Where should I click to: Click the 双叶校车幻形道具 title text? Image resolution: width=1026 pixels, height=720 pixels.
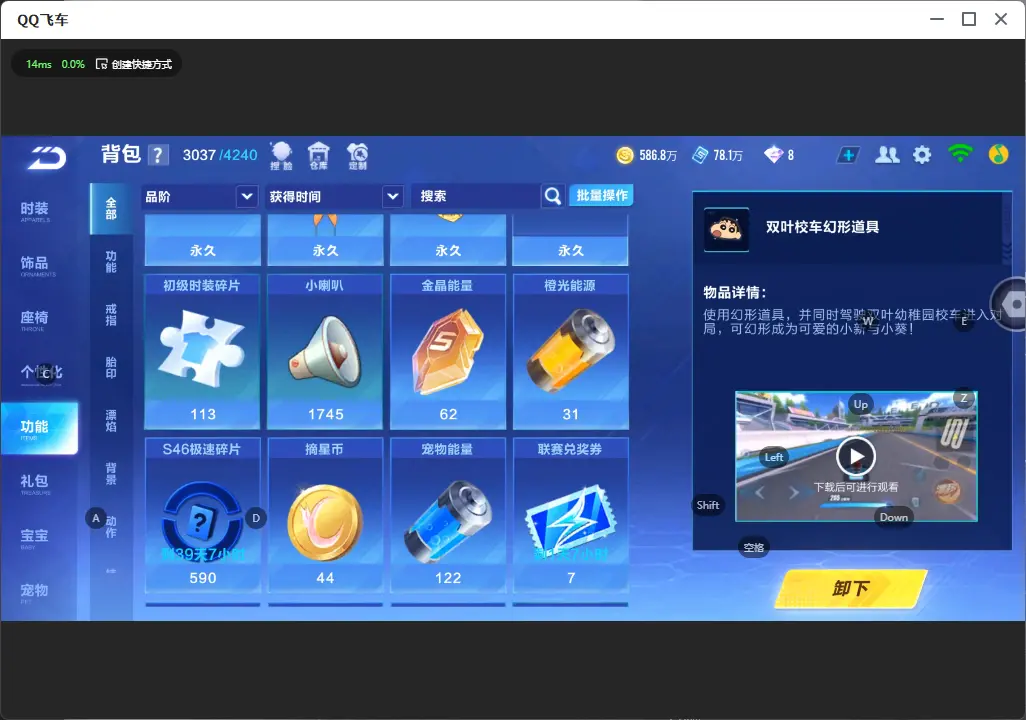click(x=823, y=227)
